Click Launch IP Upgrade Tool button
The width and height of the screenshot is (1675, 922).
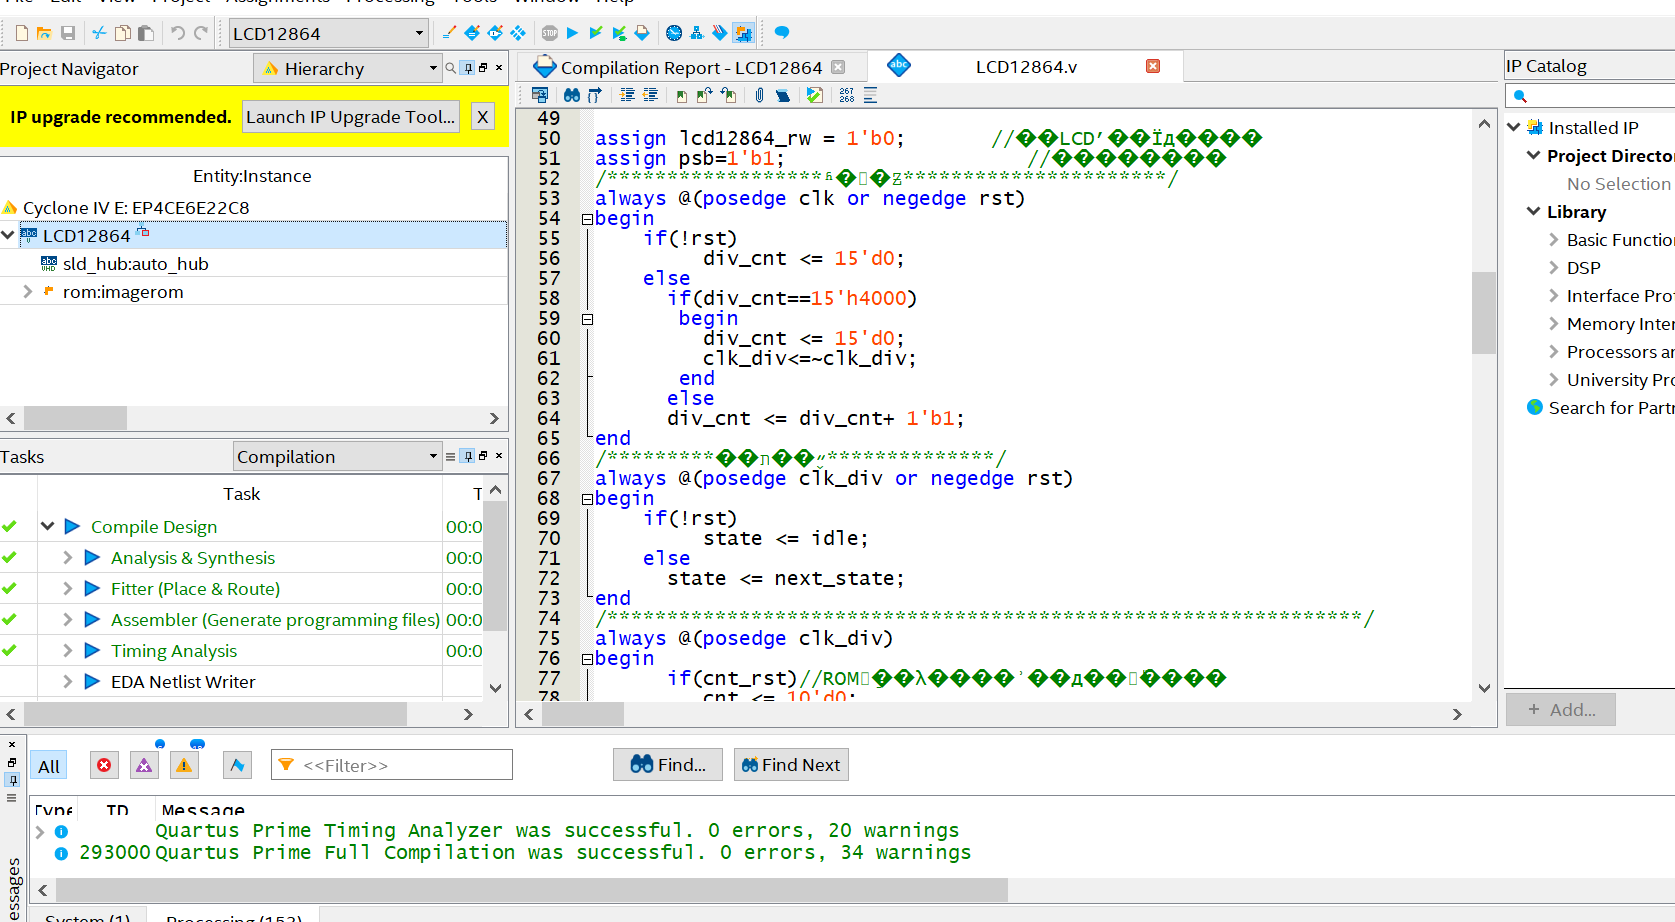coord(350,117)
